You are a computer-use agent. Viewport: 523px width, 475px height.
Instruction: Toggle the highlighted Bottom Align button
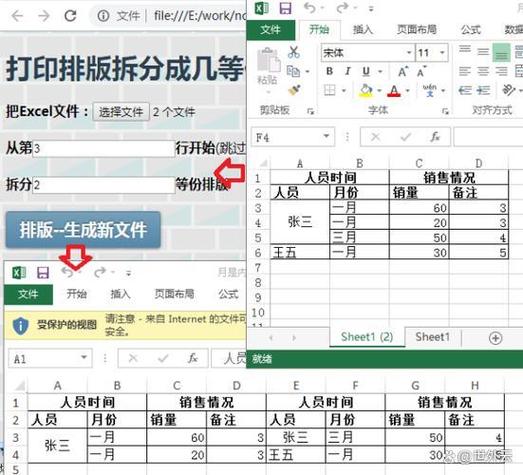(x=501, y=52)
